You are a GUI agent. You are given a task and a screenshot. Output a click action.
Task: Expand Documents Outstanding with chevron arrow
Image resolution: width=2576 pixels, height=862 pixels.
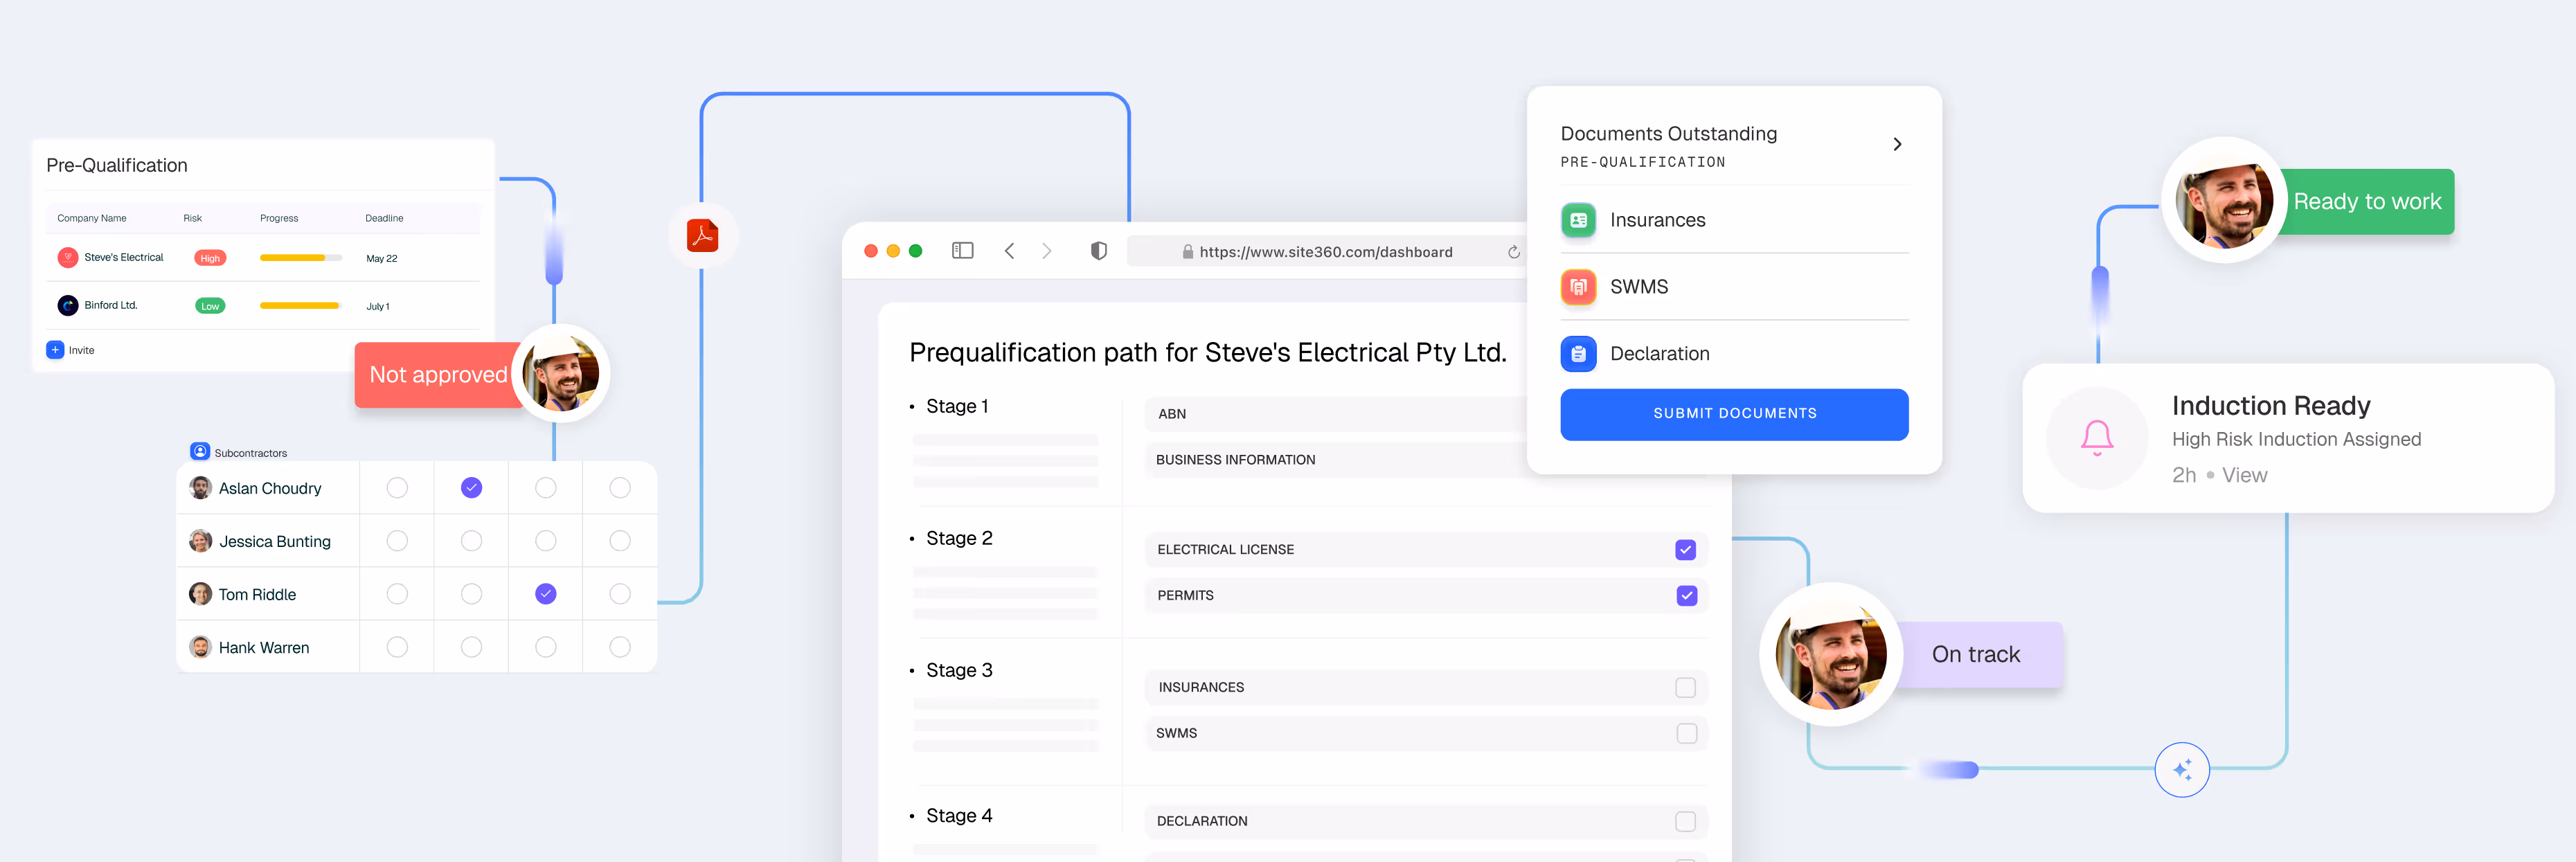click(x=1896, y=145)
